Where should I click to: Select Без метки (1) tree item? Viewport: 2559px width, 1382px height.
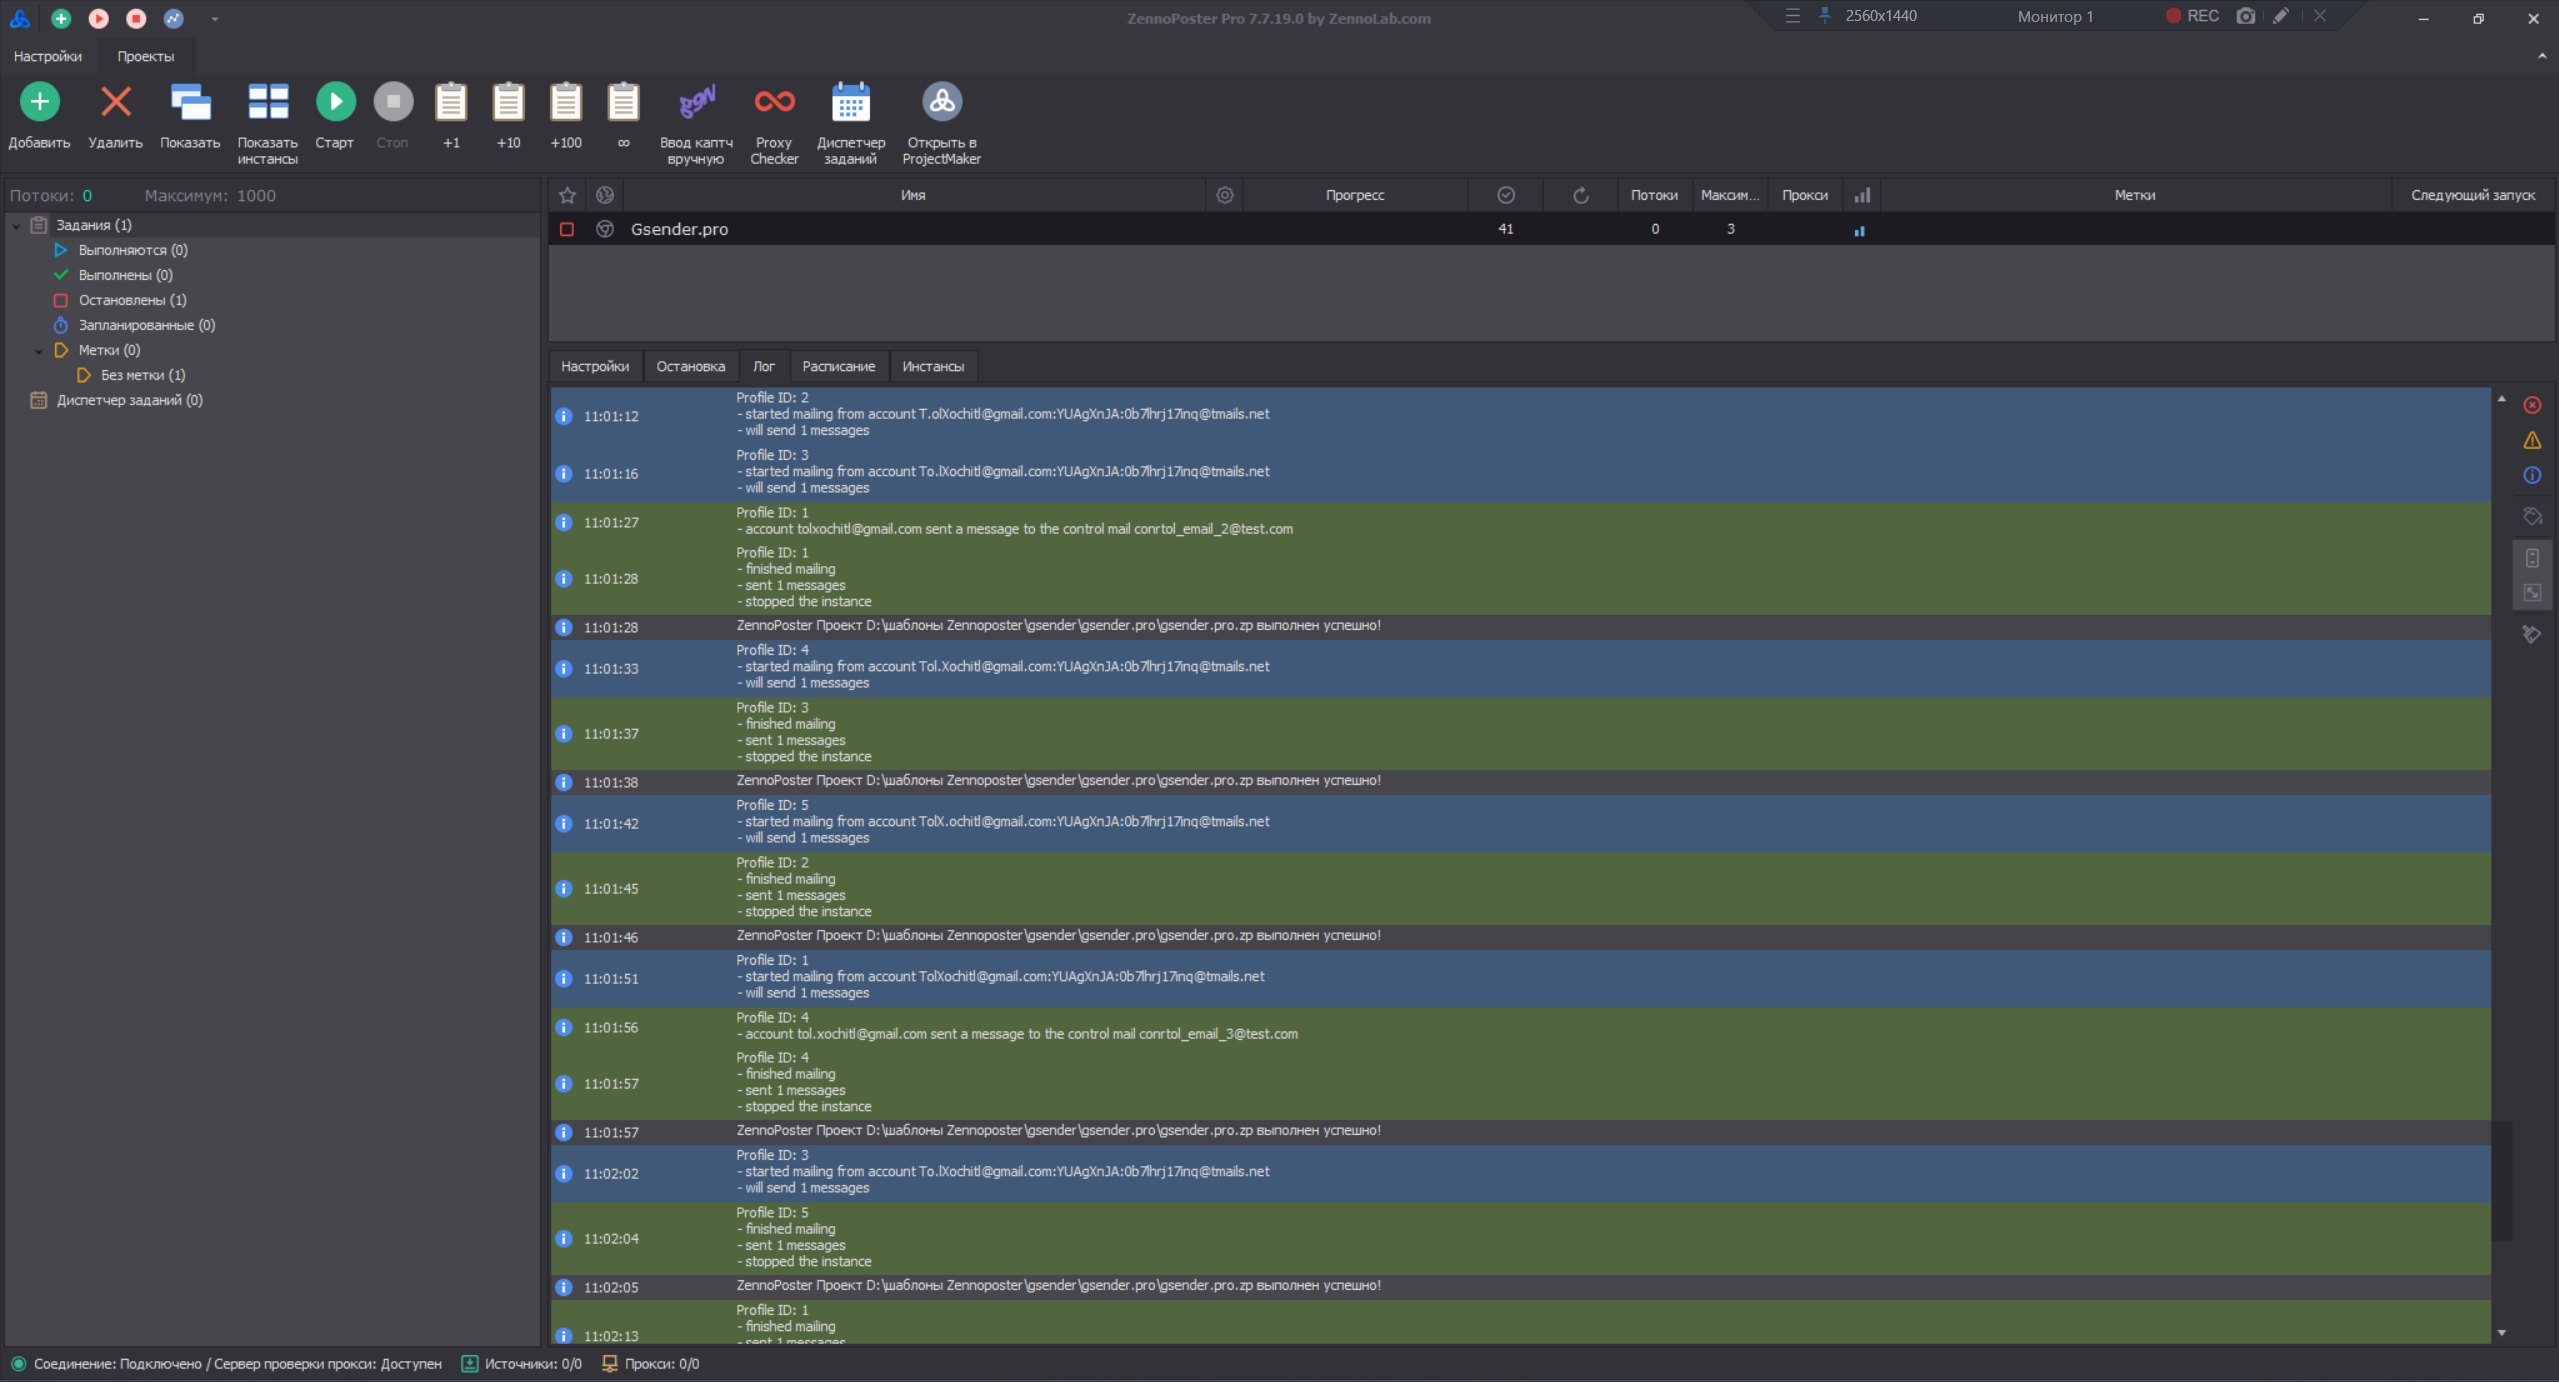143,375
